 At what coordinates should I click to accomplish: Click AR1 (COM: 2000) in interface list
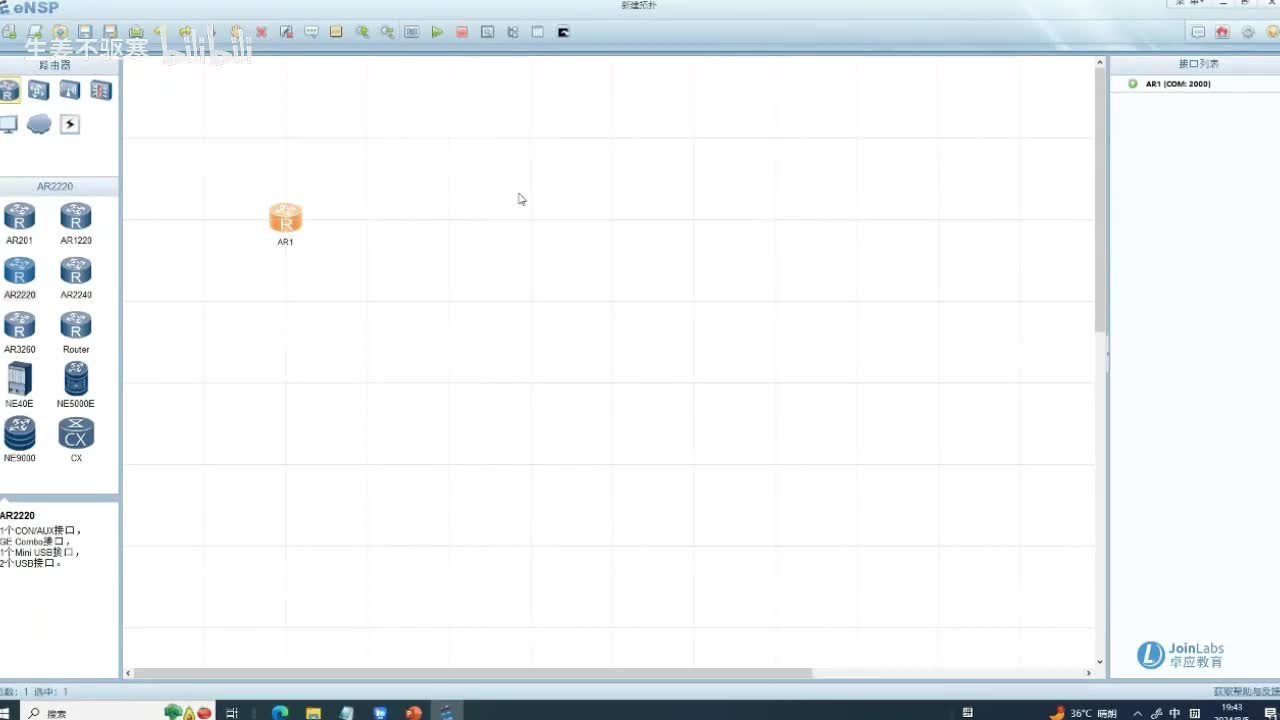click(1178, 84)
